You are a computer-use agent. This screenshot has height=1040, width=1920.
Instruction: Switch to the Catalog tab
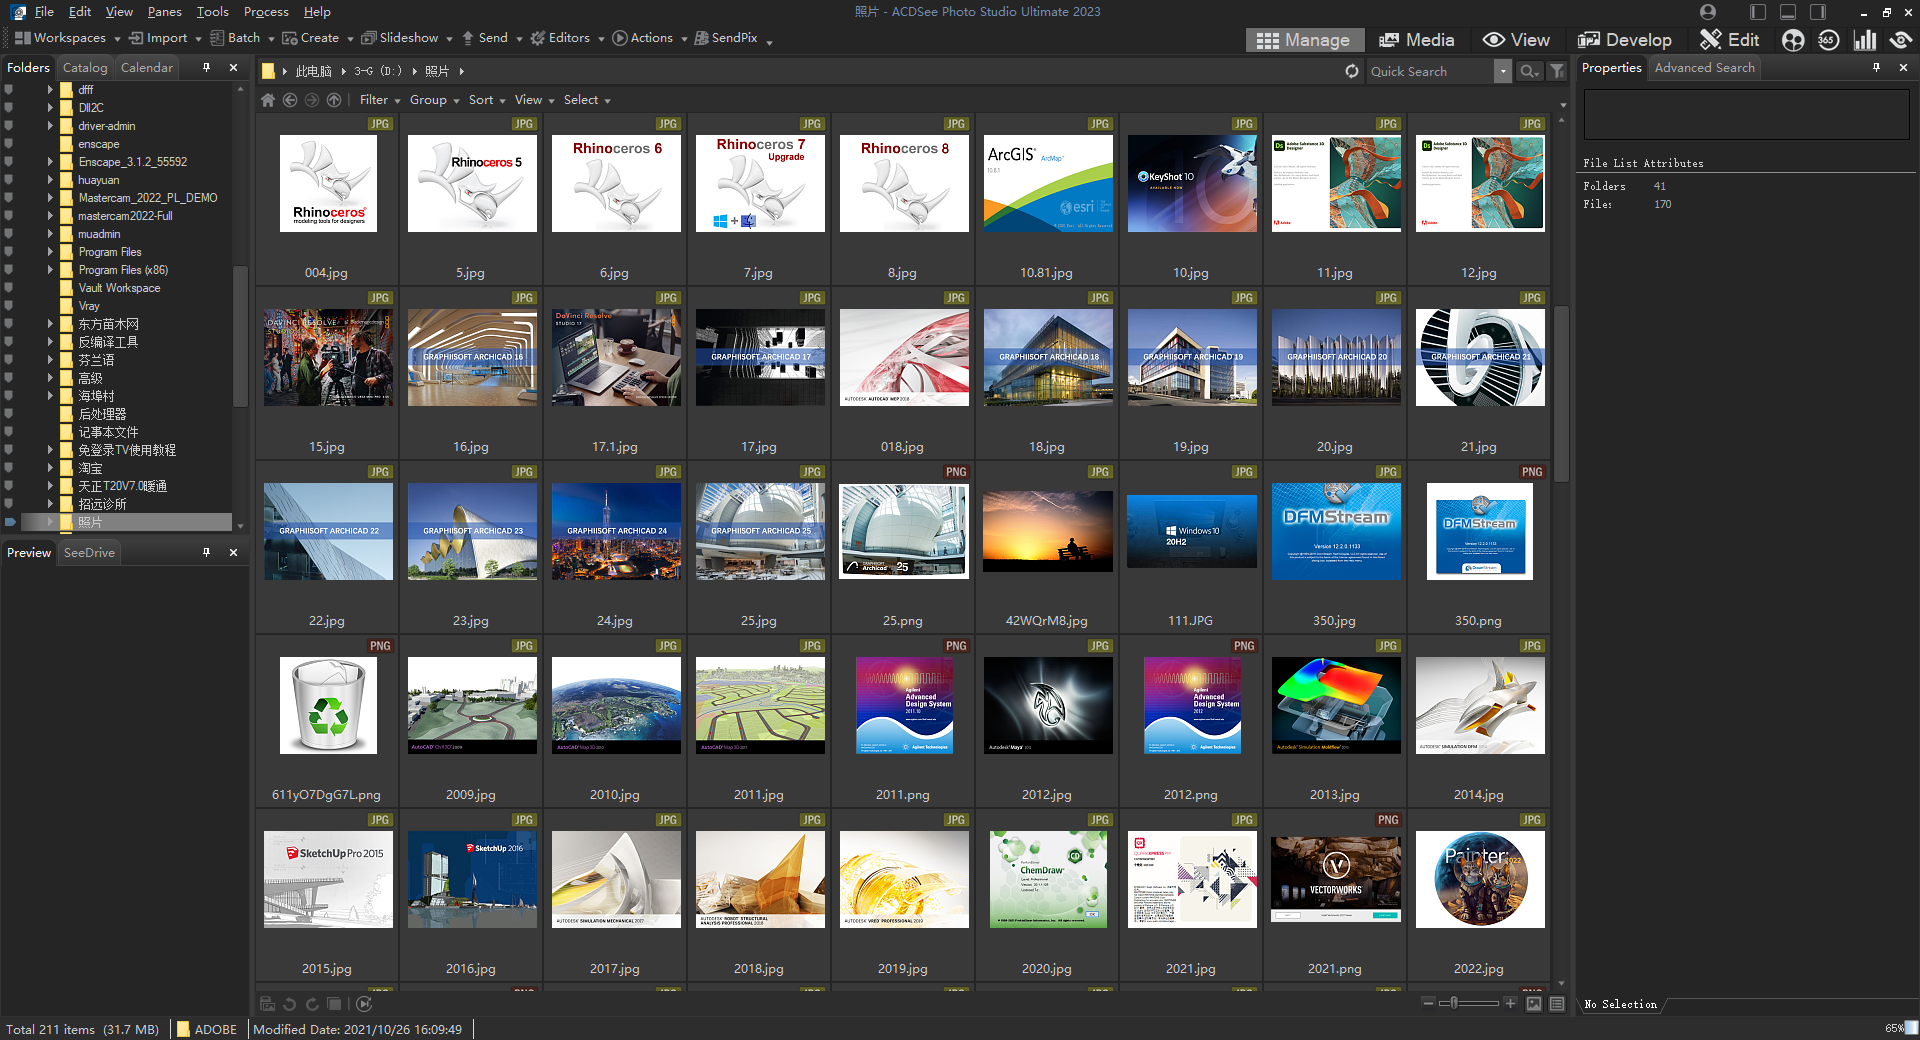pos(85,67)
